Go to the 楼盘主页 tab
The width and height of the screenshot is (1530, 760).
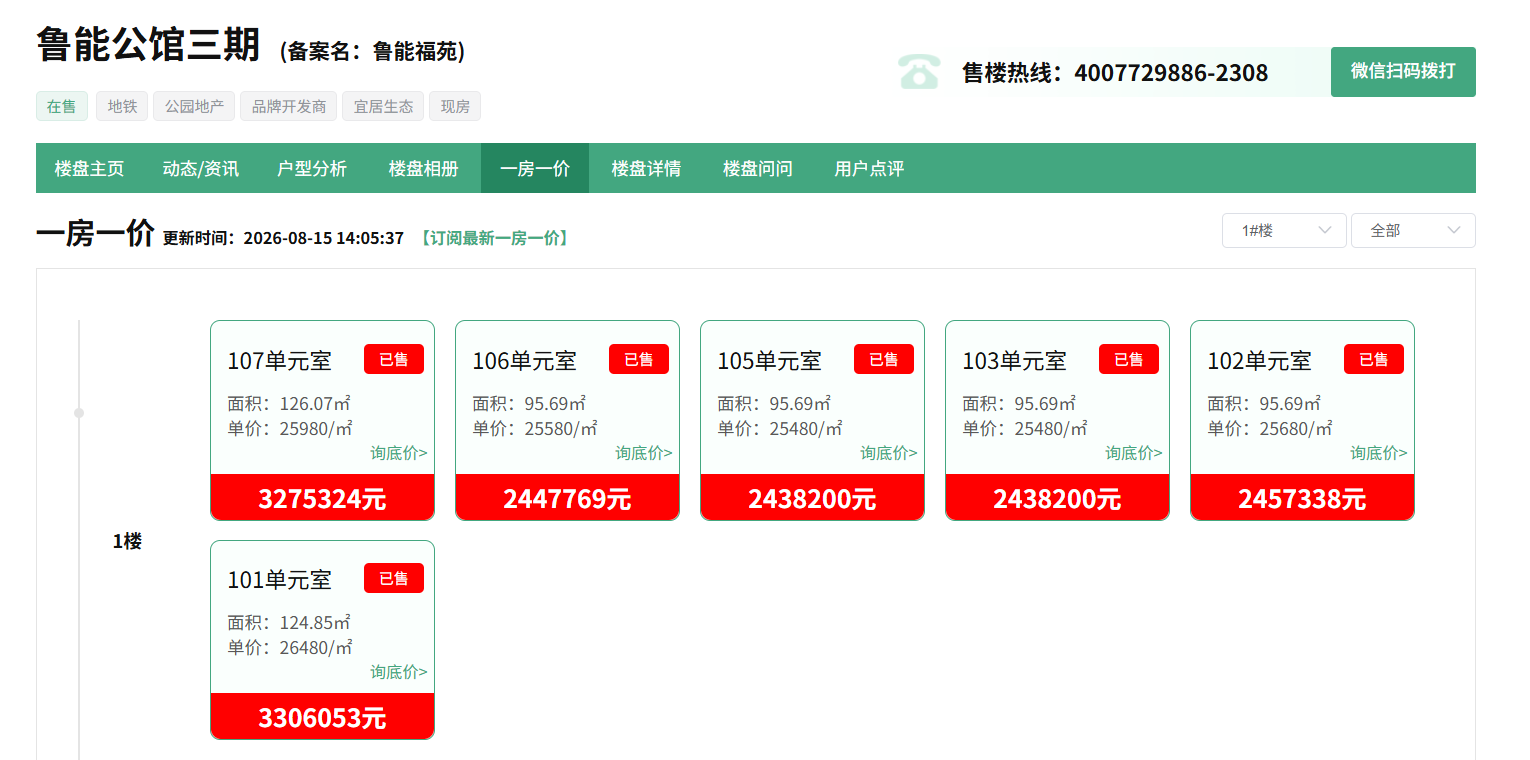(90, 168)
